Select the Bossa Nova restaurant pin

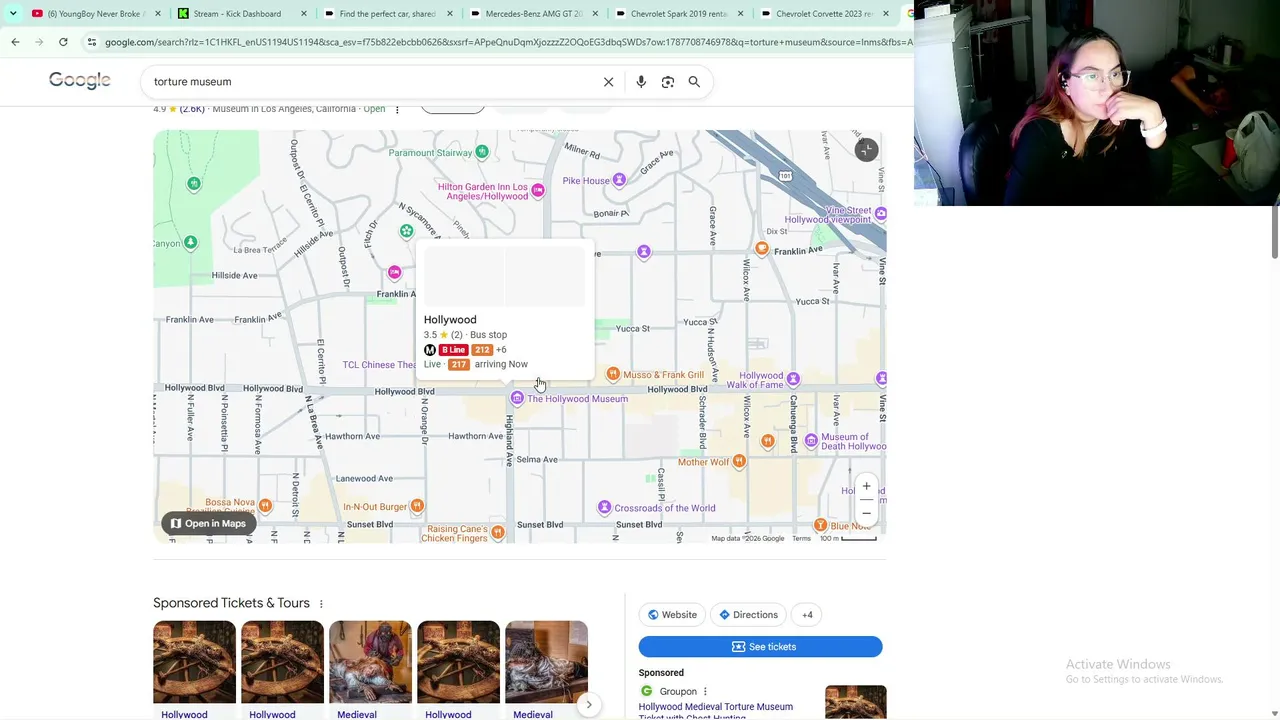click(x=265, y=506)
